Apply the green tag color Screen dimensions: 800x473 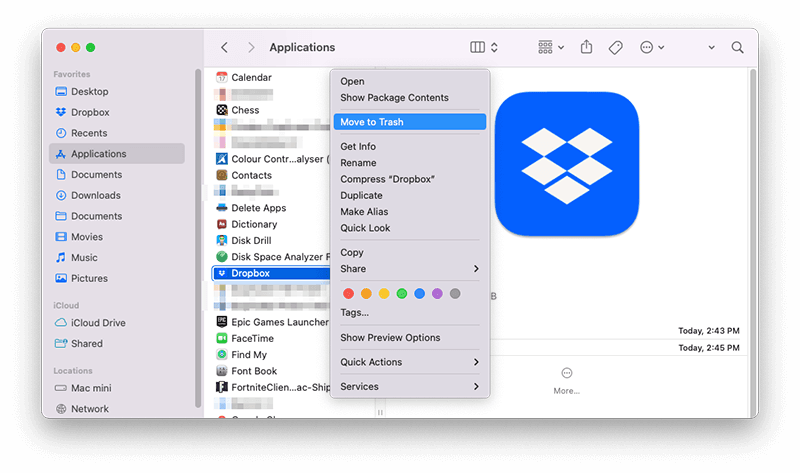[x=402, y=293]
